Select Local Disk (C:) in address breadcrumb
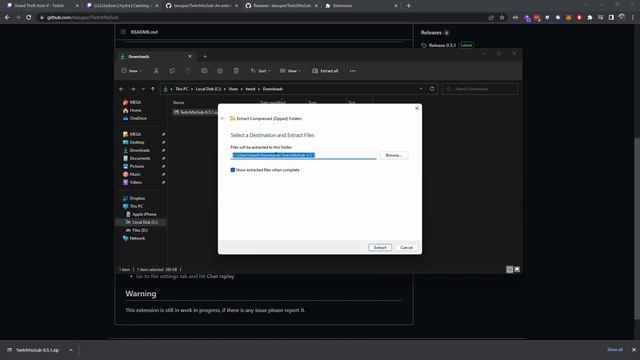 point(208,89)
